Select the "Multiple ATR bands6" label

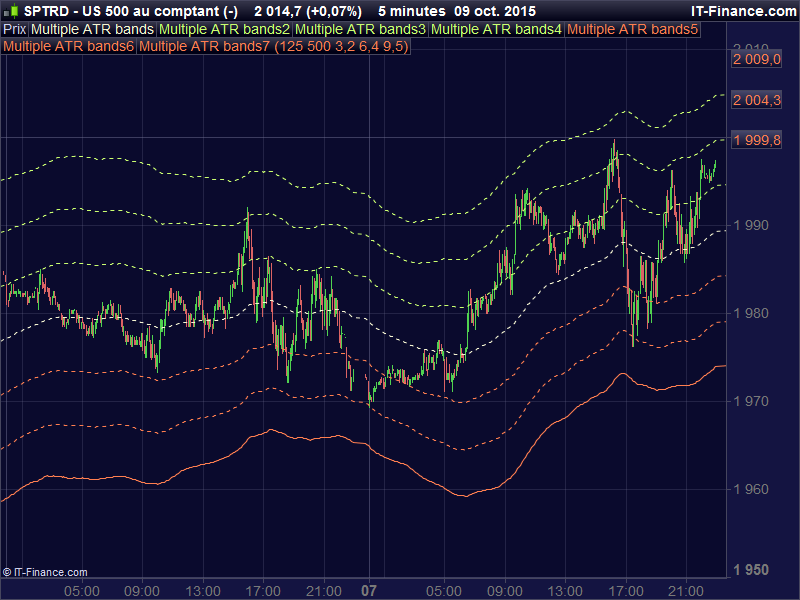pyautogui.click(x=68, y=45)
